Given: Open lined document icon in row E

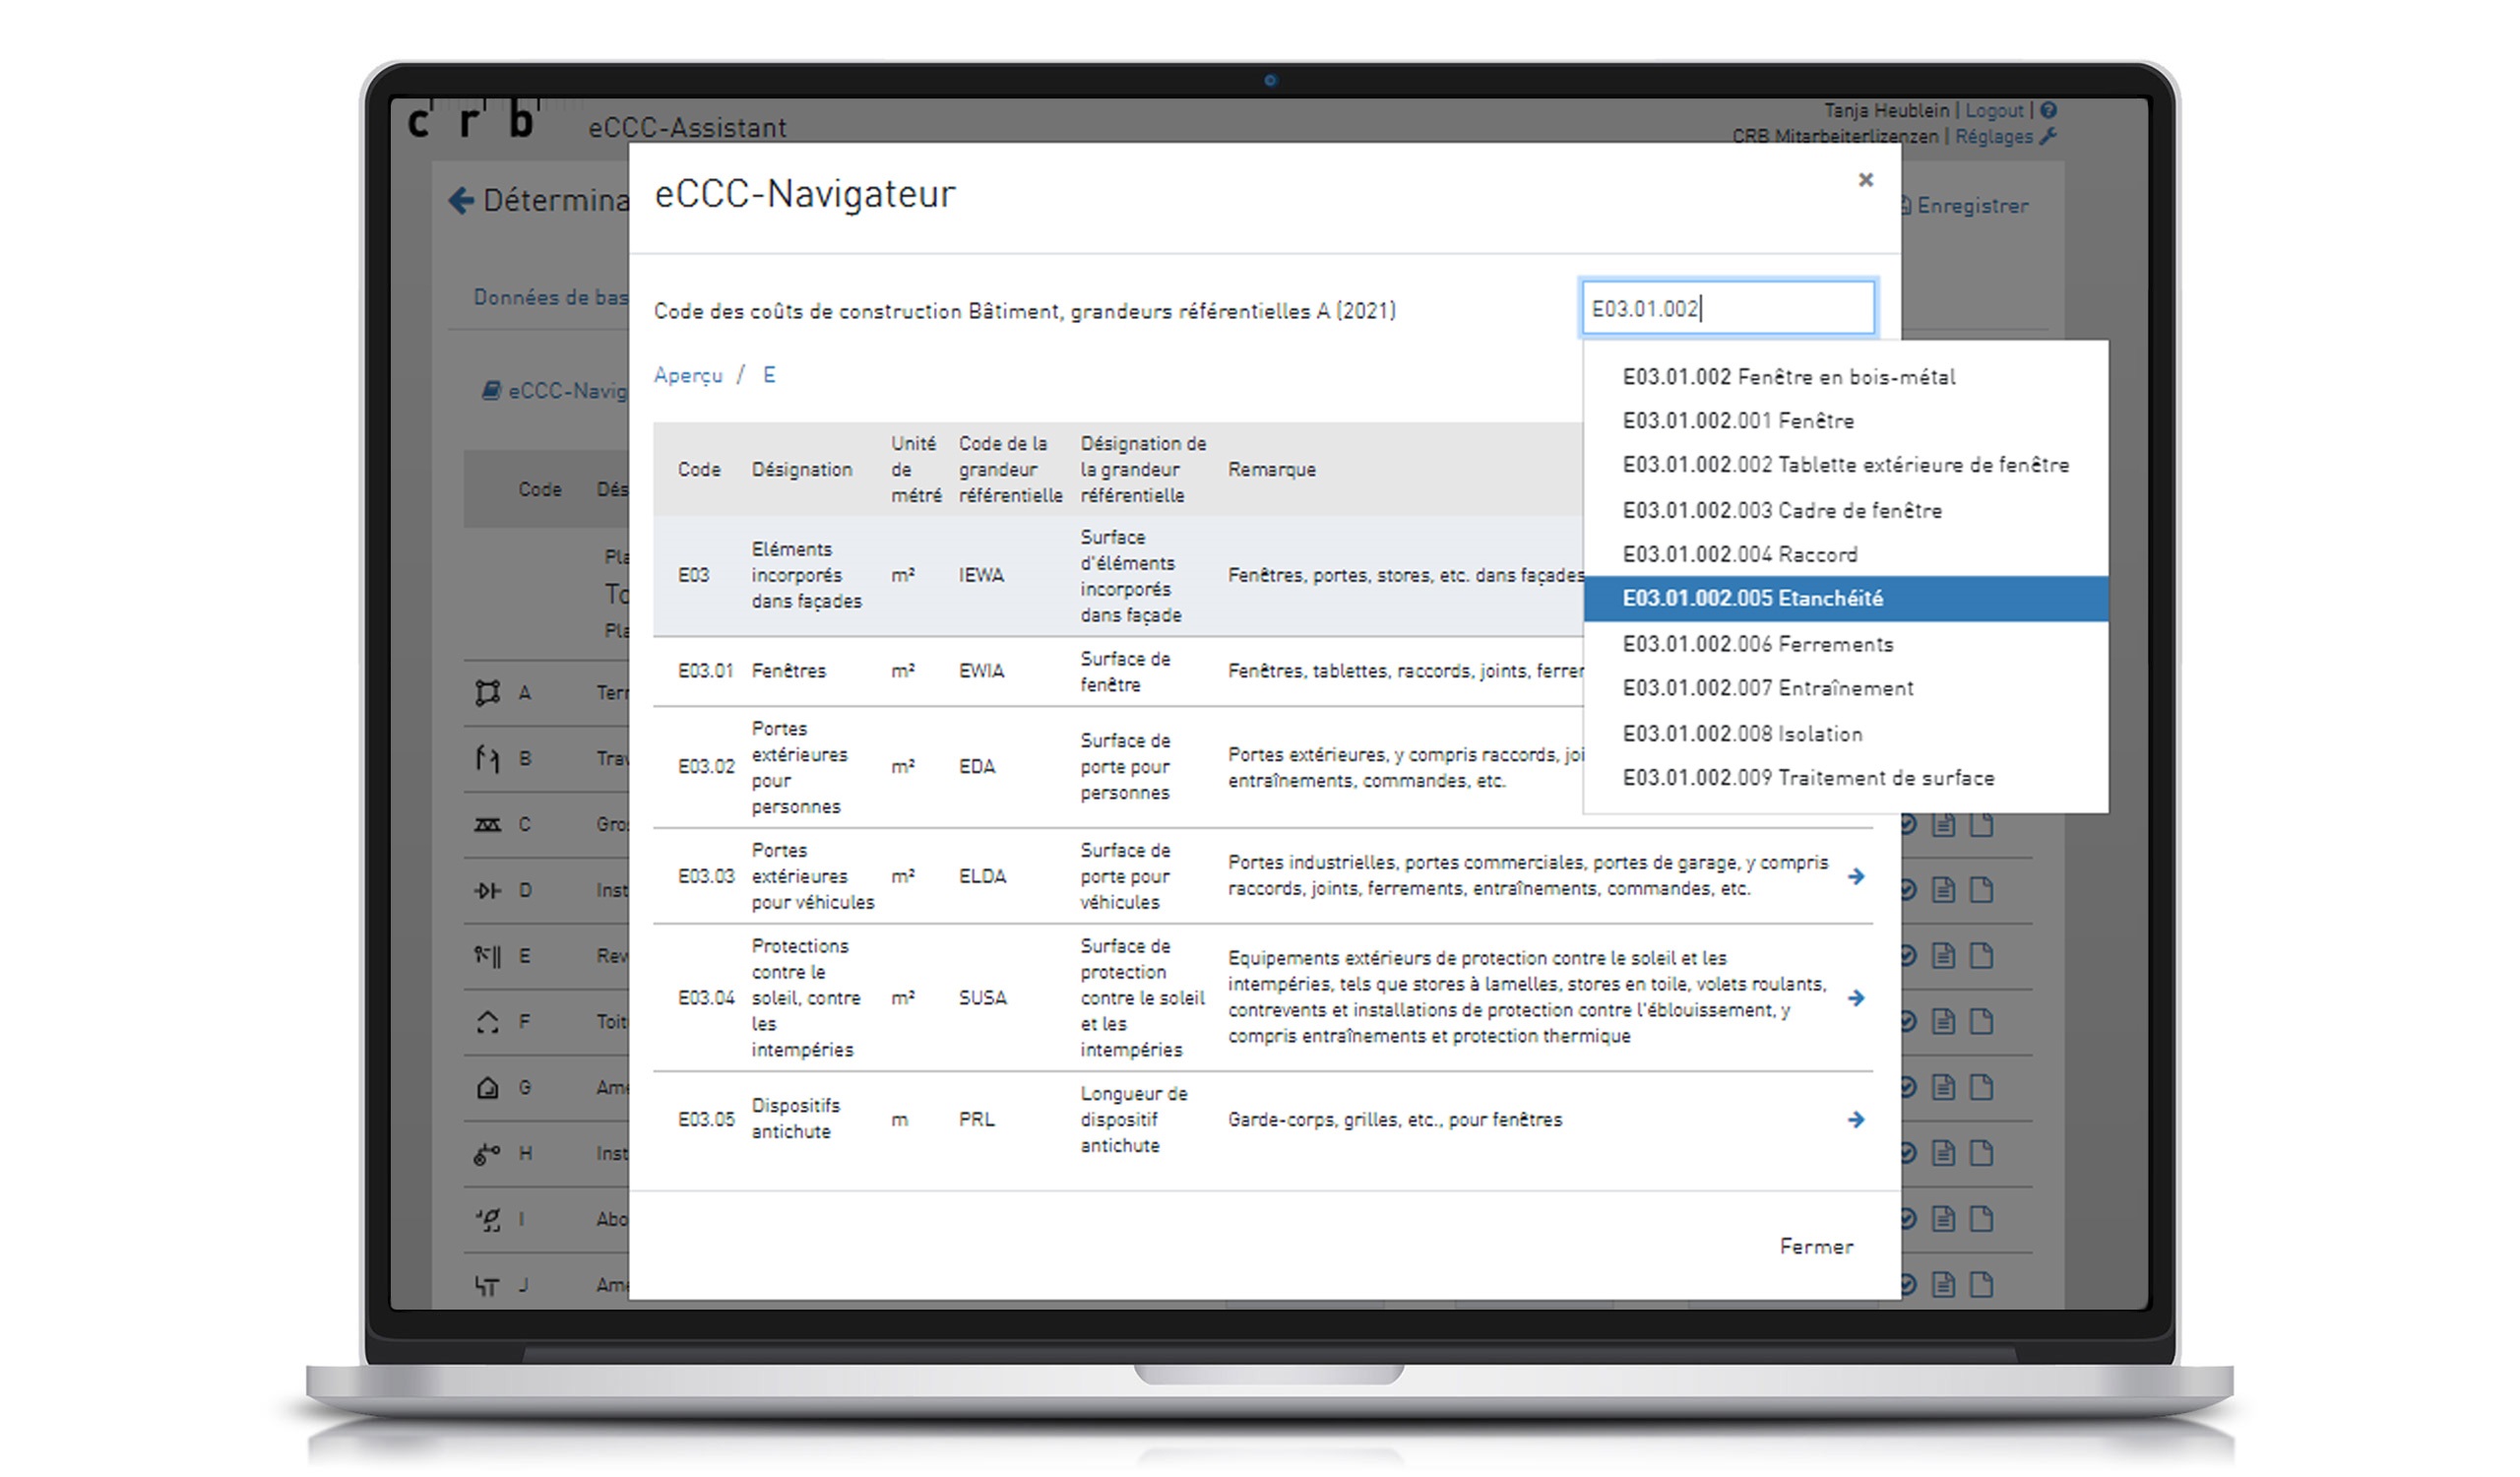Looking at the screenshot, I should click(x=1943, y=956).
